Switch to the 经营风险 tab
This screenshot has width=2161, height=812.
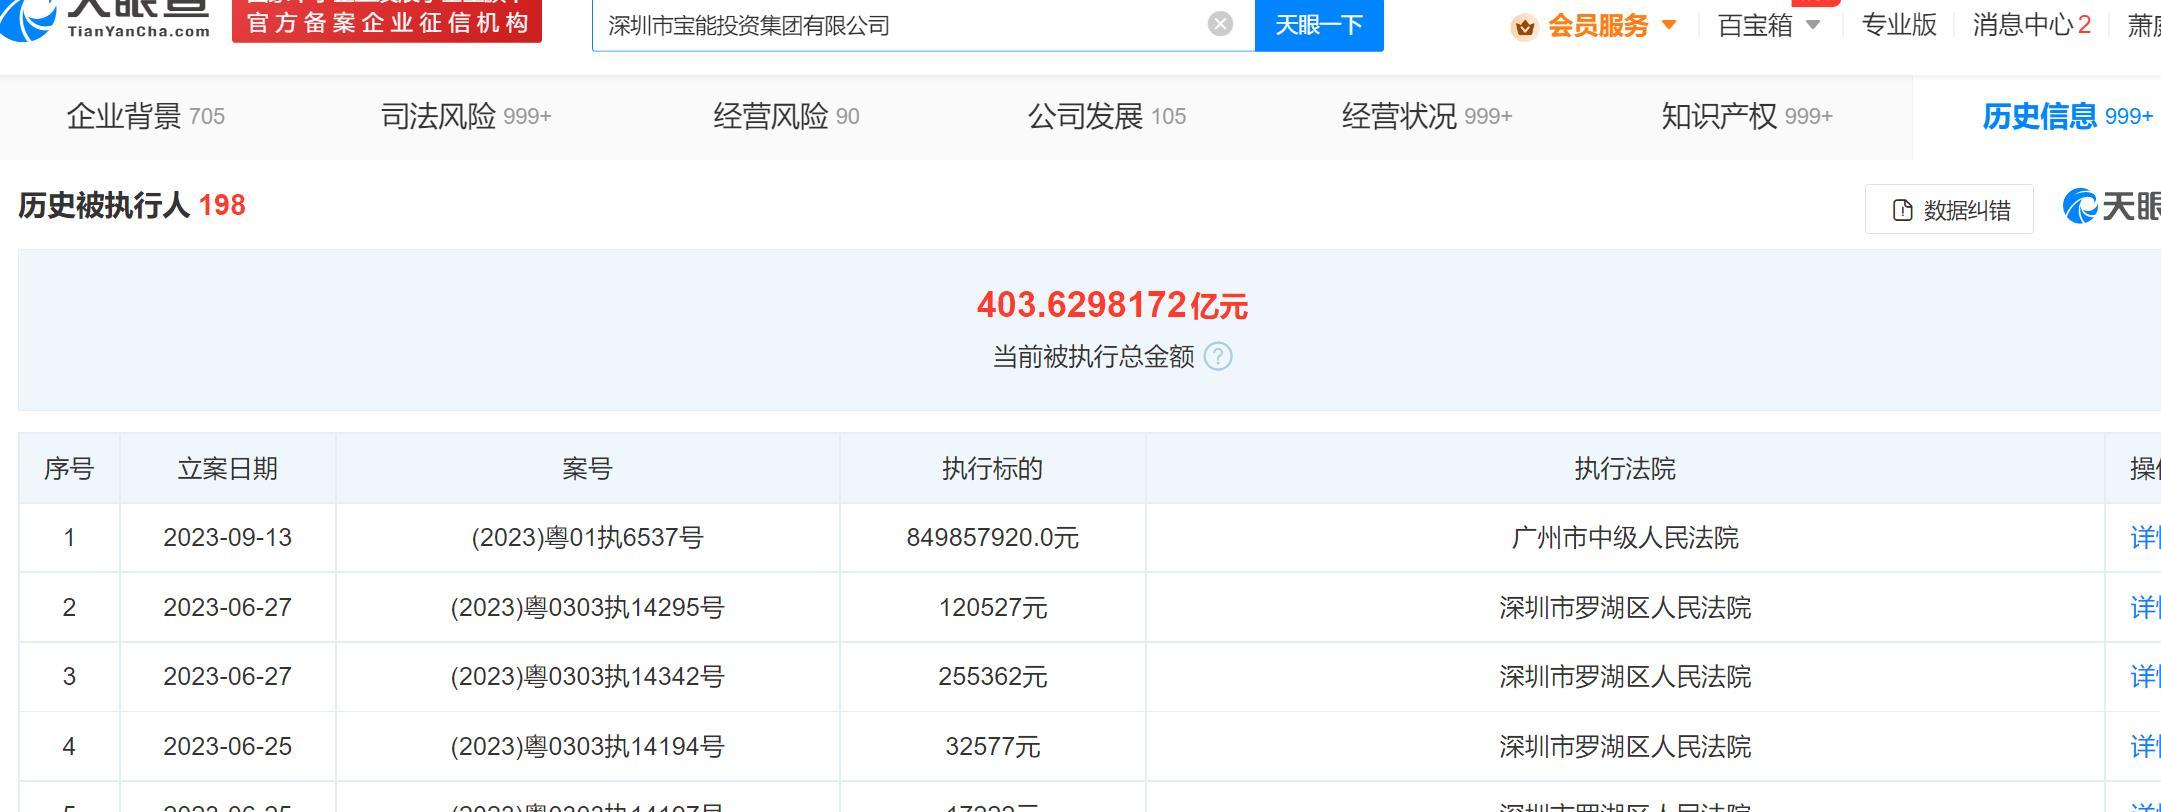[786, 117]
